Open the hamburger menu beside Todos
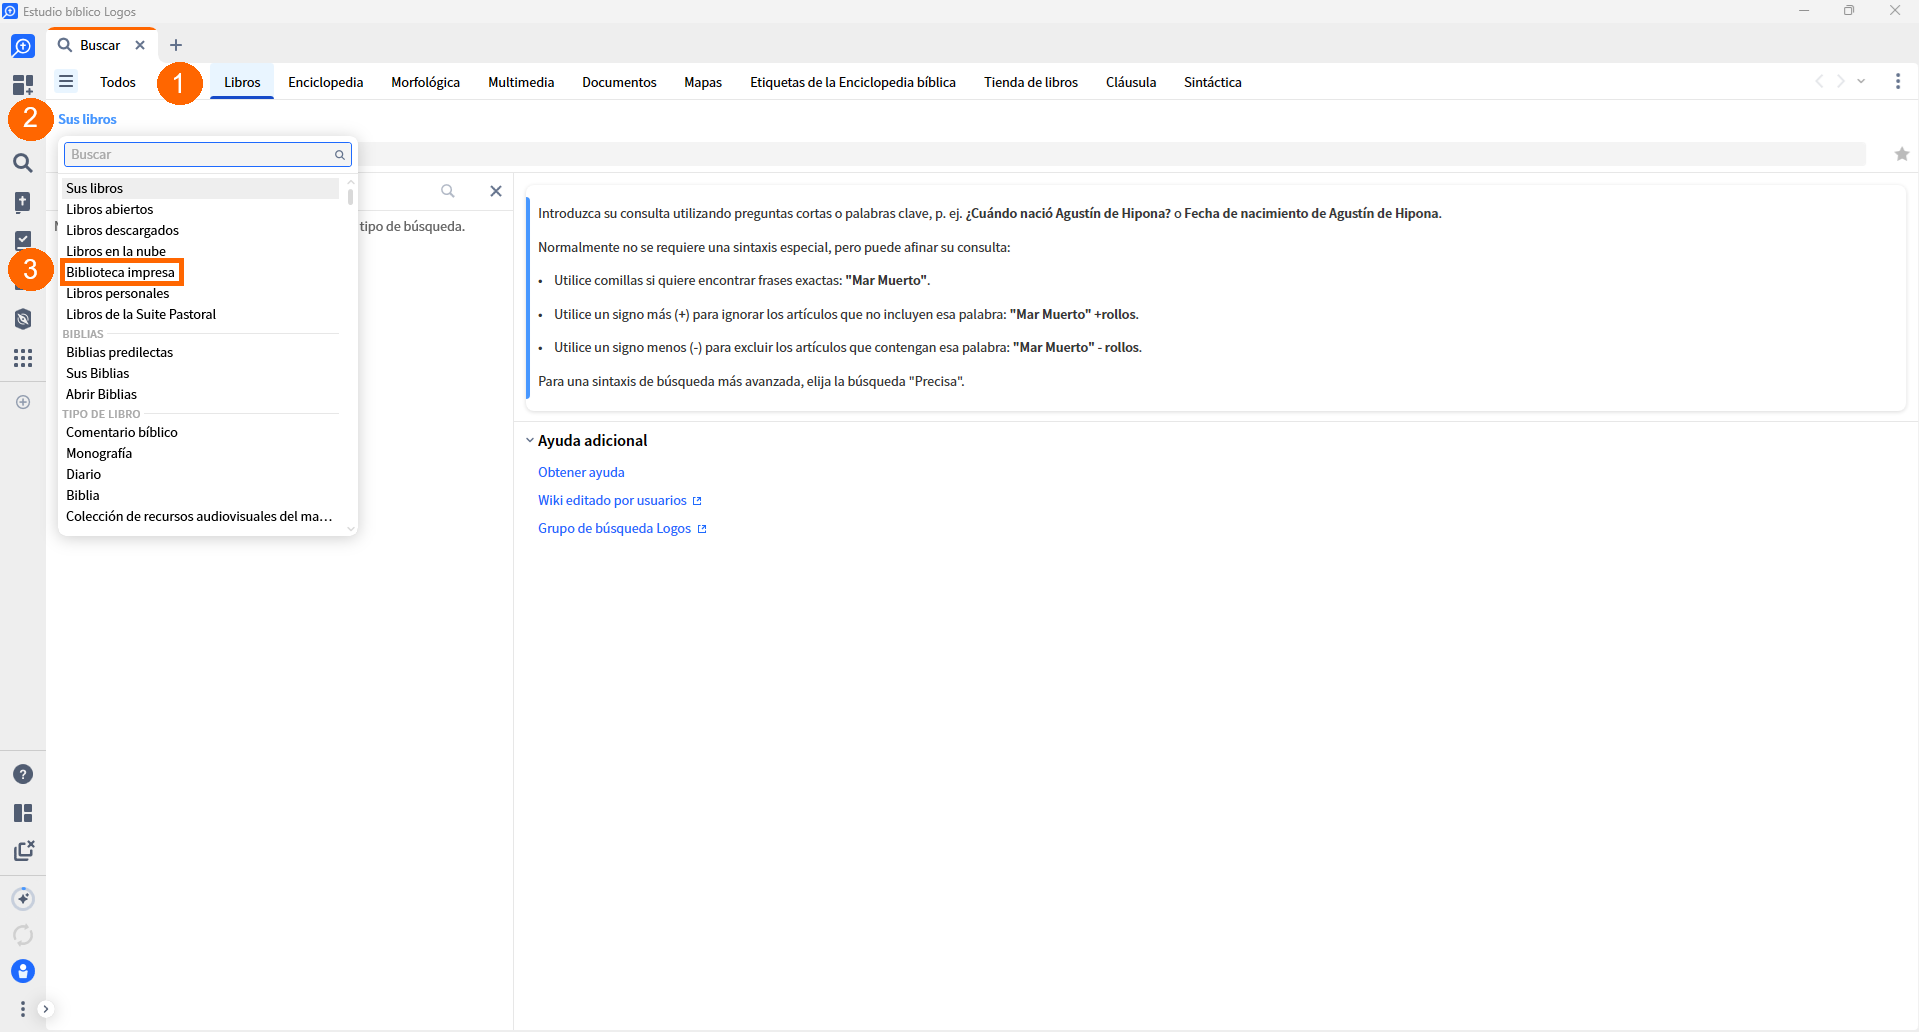1919x1032 pixels. click(66, 81)
